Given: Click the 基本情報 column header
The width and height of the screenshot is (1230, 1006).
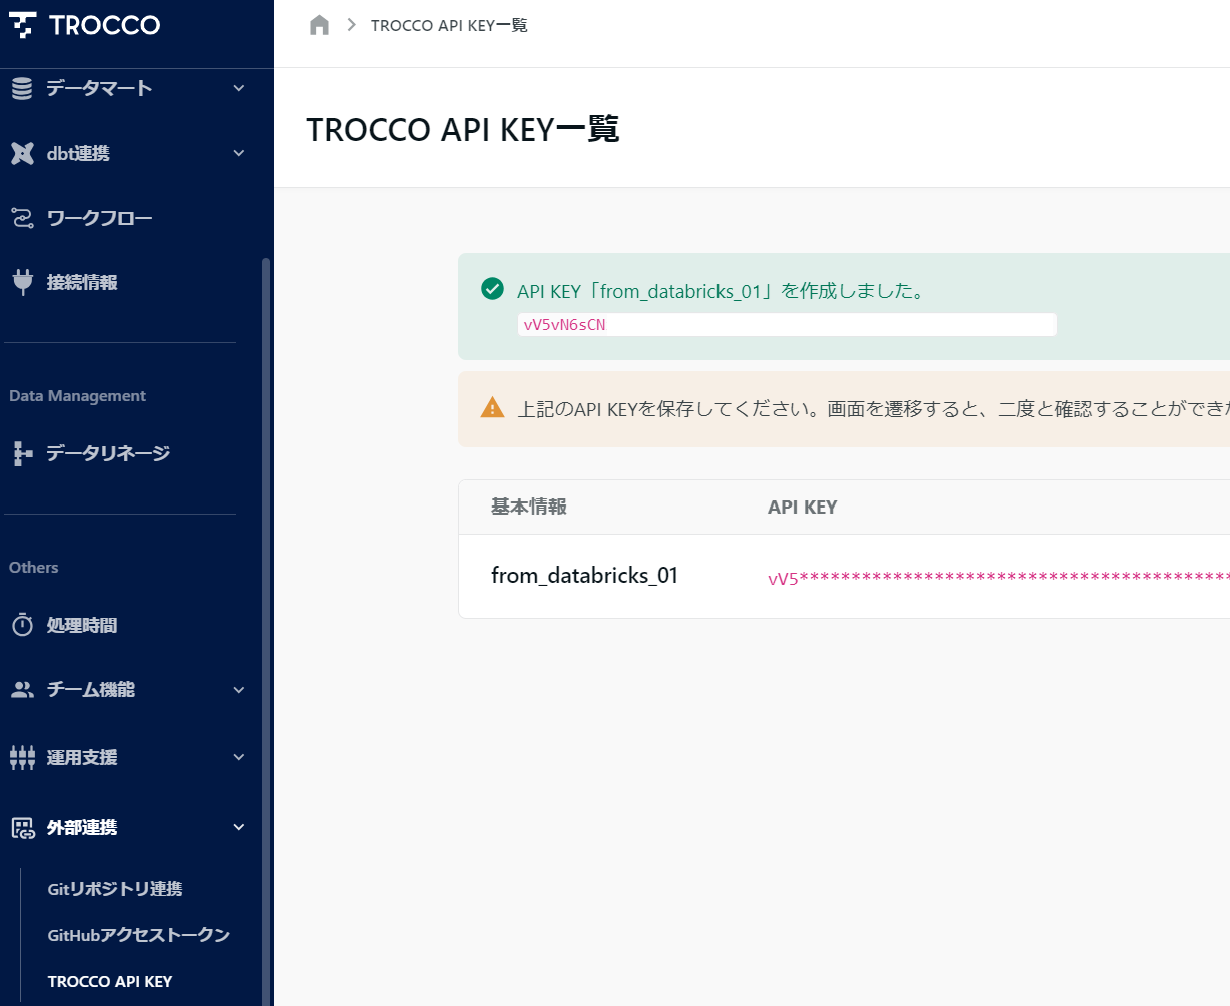Looking at the screenshot, I should click(529, 507).
